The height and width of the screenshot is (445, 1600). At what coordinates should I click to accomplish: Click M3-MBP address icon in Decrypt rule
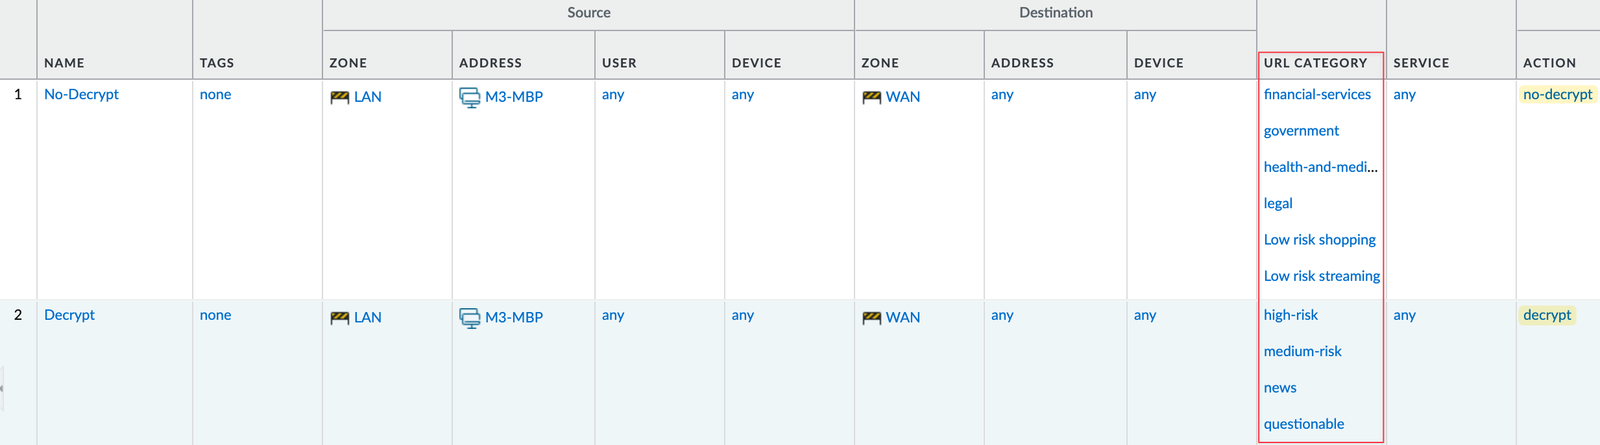pos(469,318)
